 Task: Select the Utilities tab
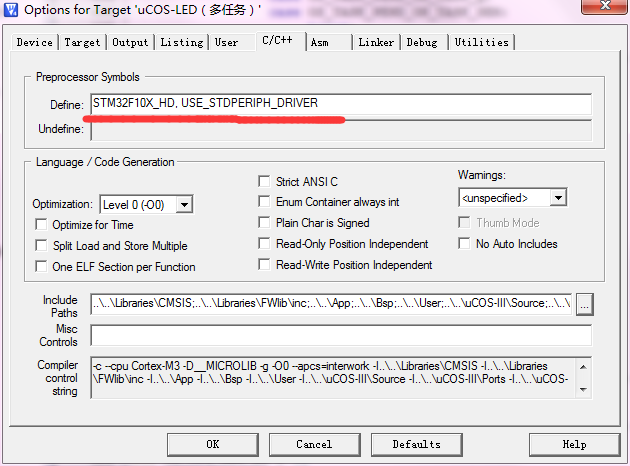[482, 42]
